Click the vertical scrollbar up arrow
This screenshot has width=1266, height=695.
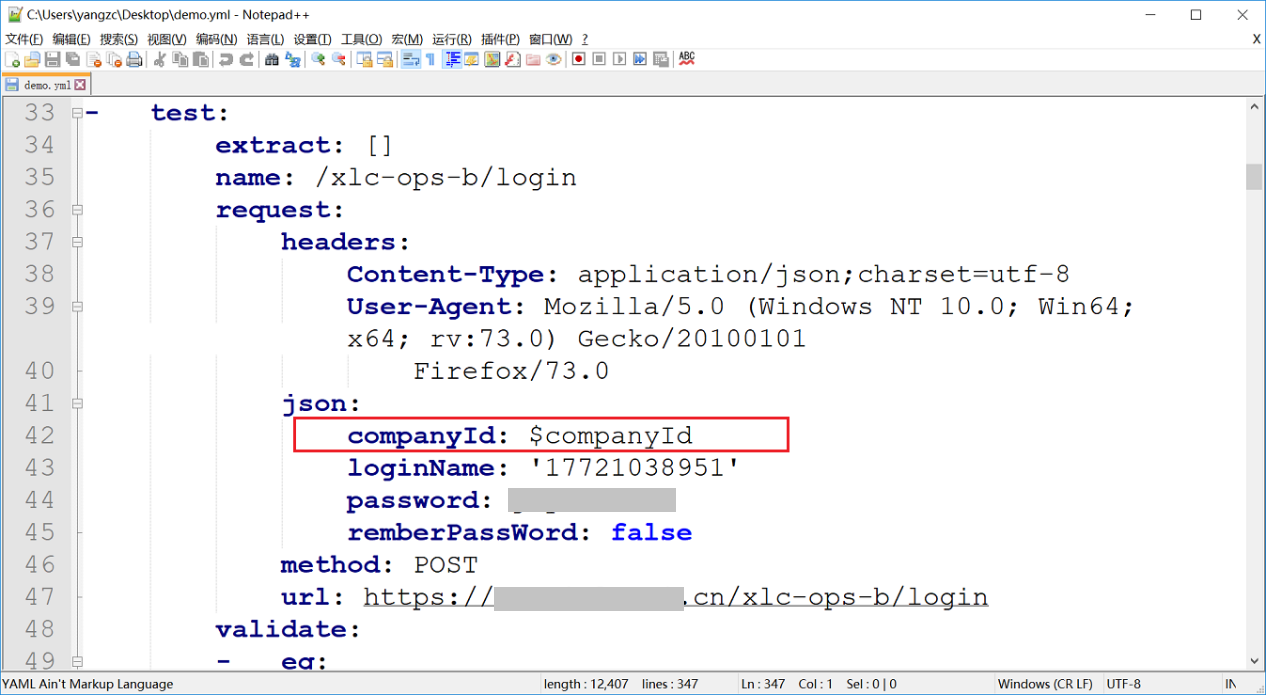pos(1254,107)
